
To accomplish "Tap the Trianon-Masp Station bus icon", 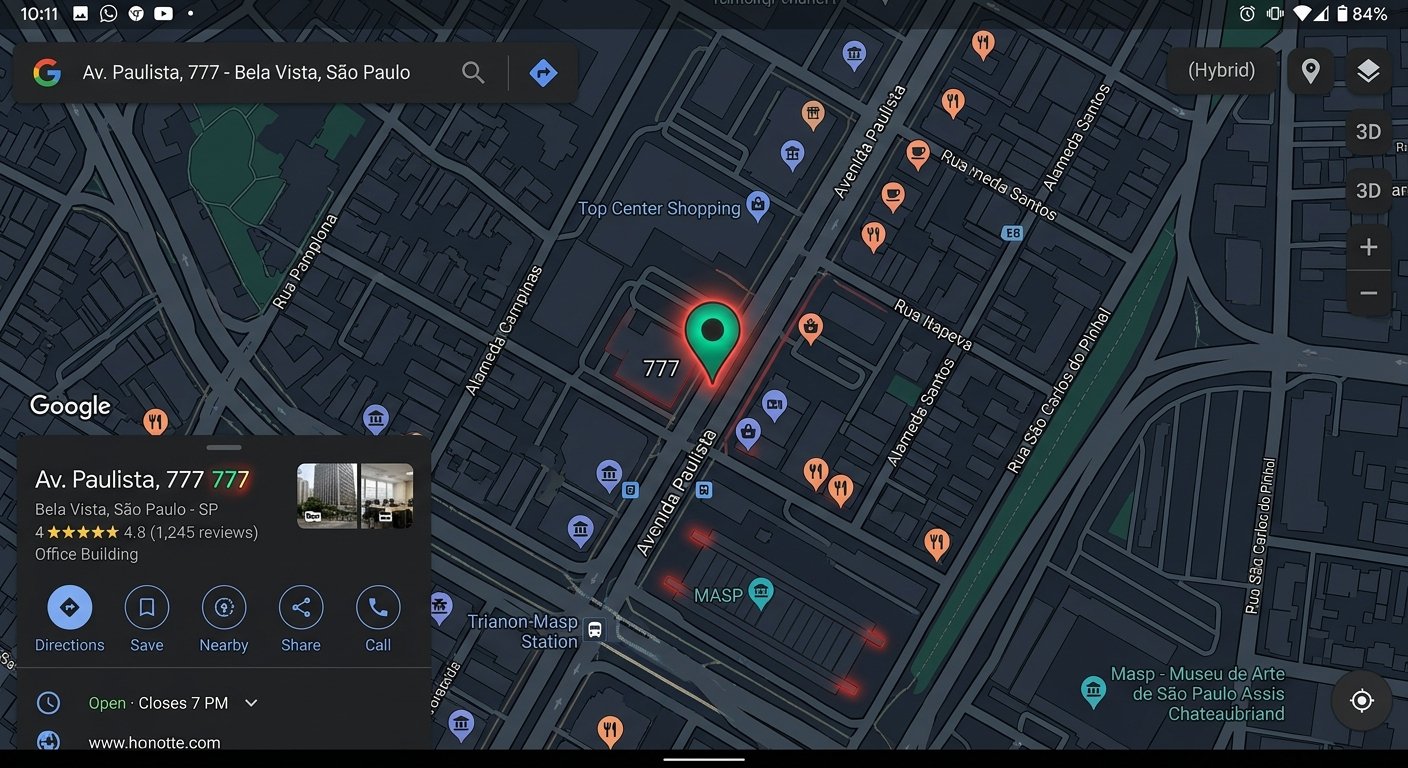I will [x=595, y=630].
